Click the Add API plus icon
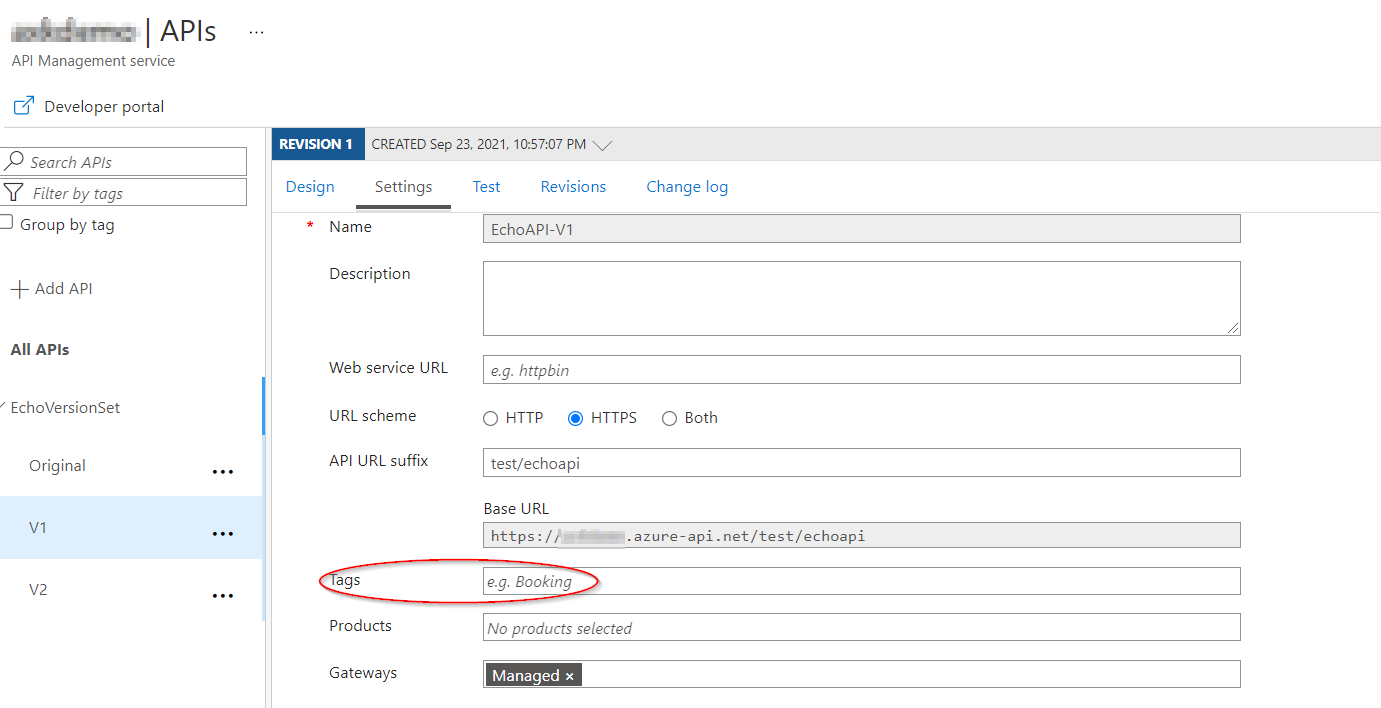The width and height of the screenshot is (1381, 708). point(20,288)
